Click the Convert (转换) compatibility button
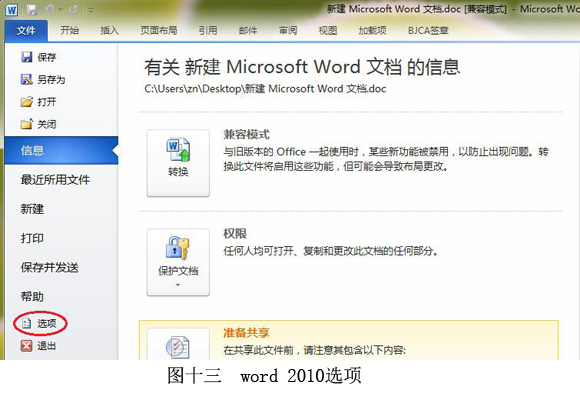Image resolution: width=580 pixels, height=393 pixels. coord(178,163)
